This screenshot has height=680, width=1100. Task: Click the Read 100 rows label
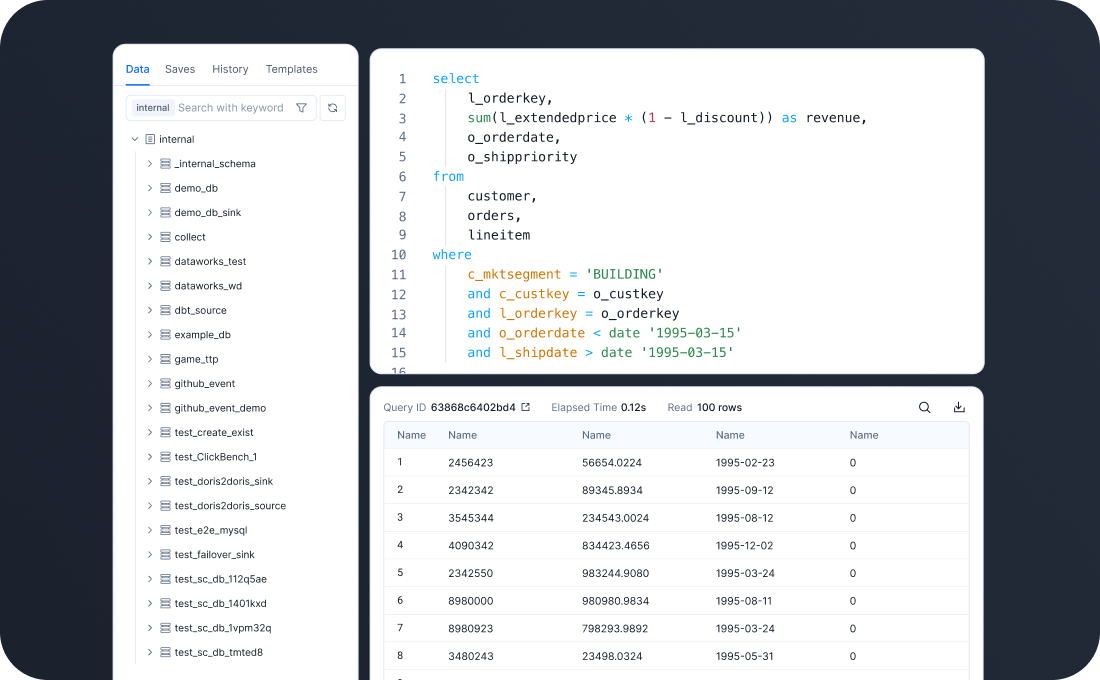(704, 407)
